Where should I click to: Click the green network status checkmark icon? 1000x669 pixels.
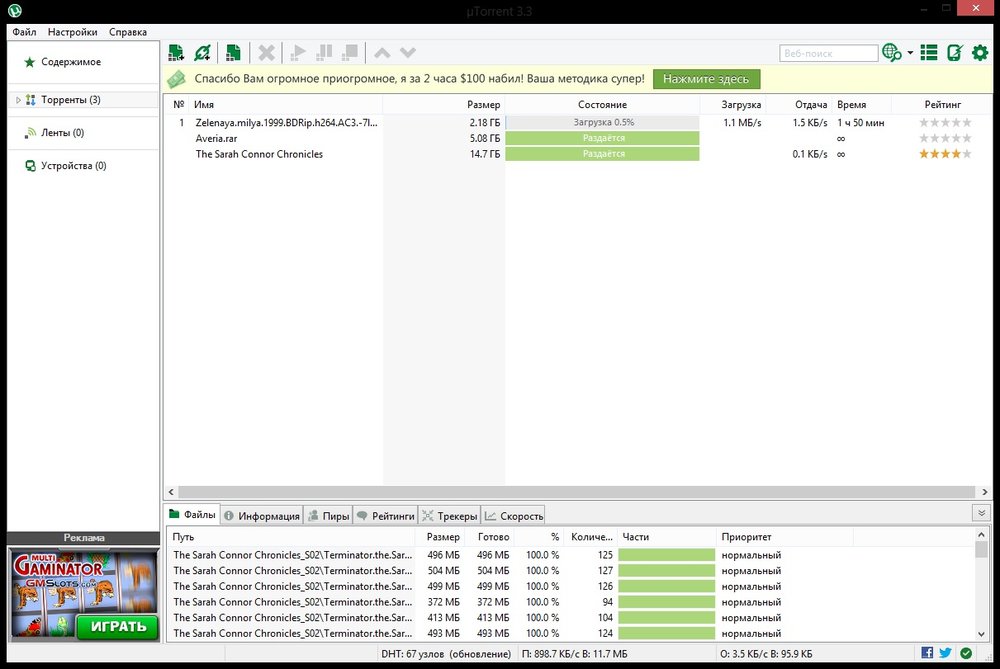[x=966, y=653]
